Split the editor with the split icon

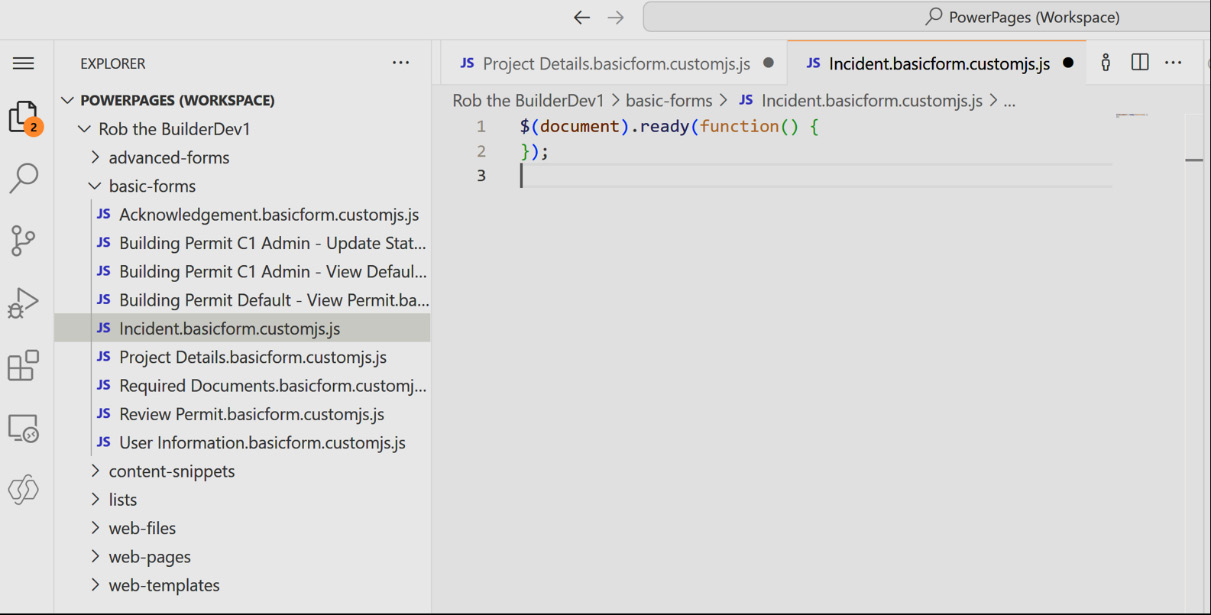[x=1140, y=62]
